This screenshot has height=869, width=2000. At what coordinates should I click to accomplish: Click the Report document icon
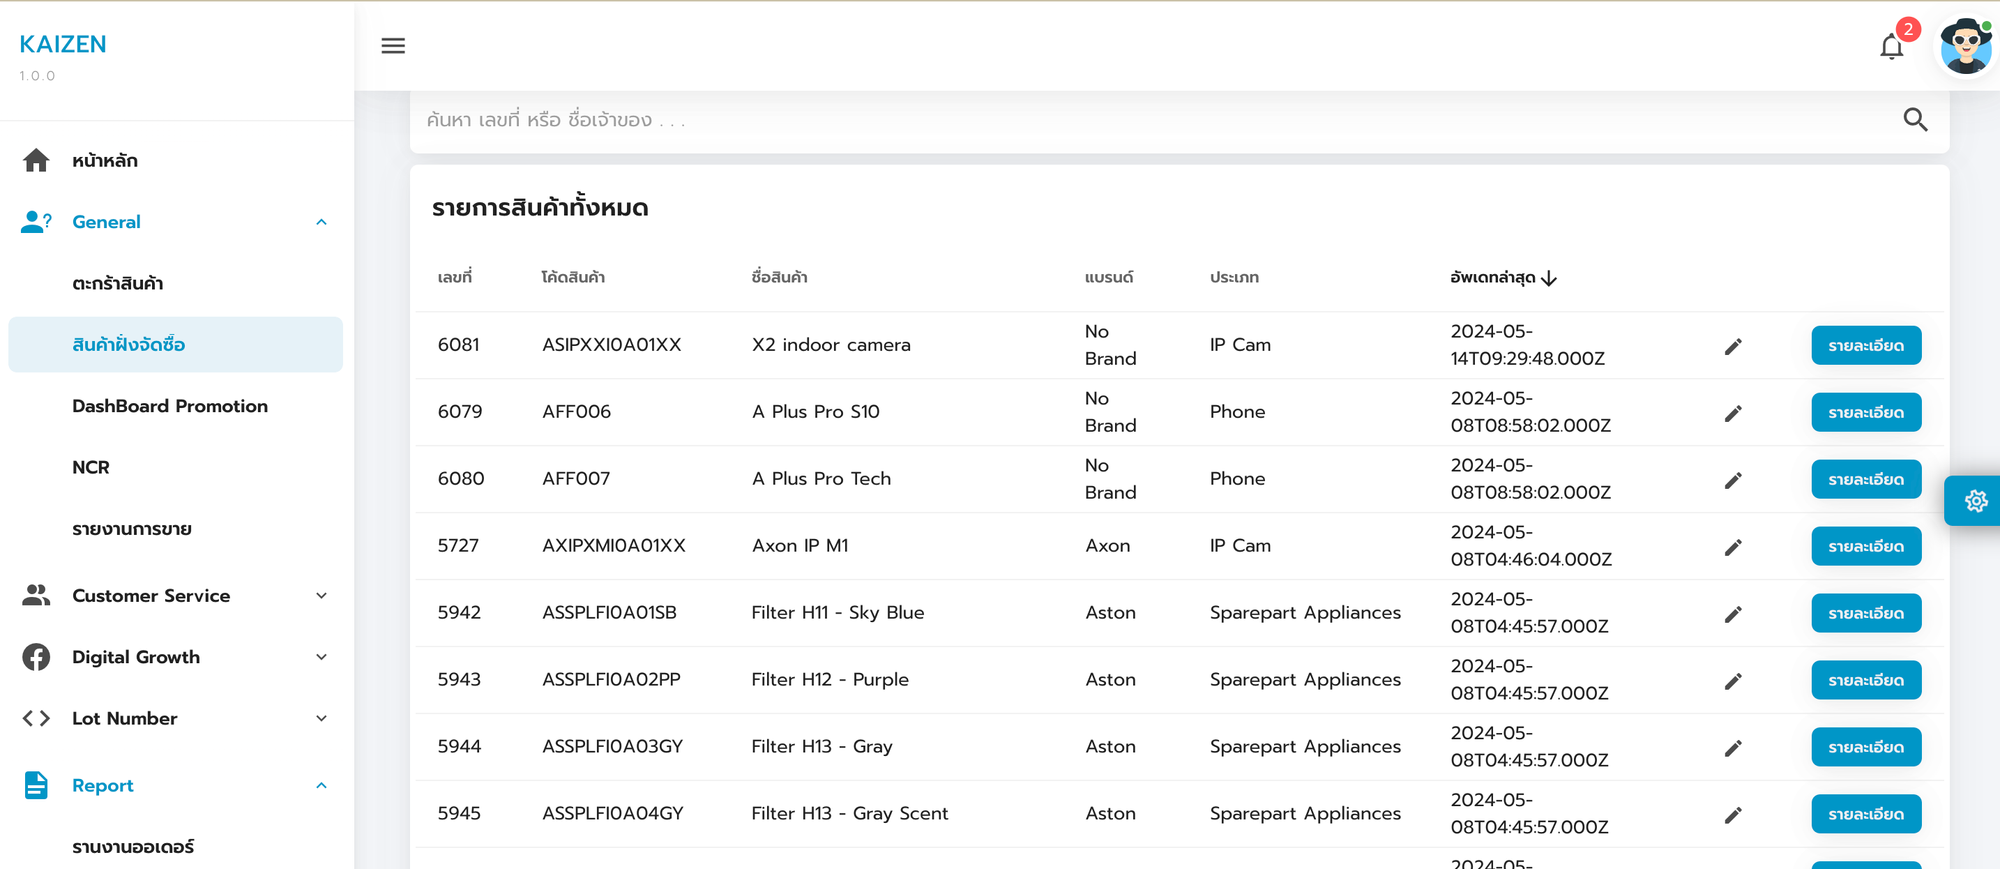tap(36, 786)
